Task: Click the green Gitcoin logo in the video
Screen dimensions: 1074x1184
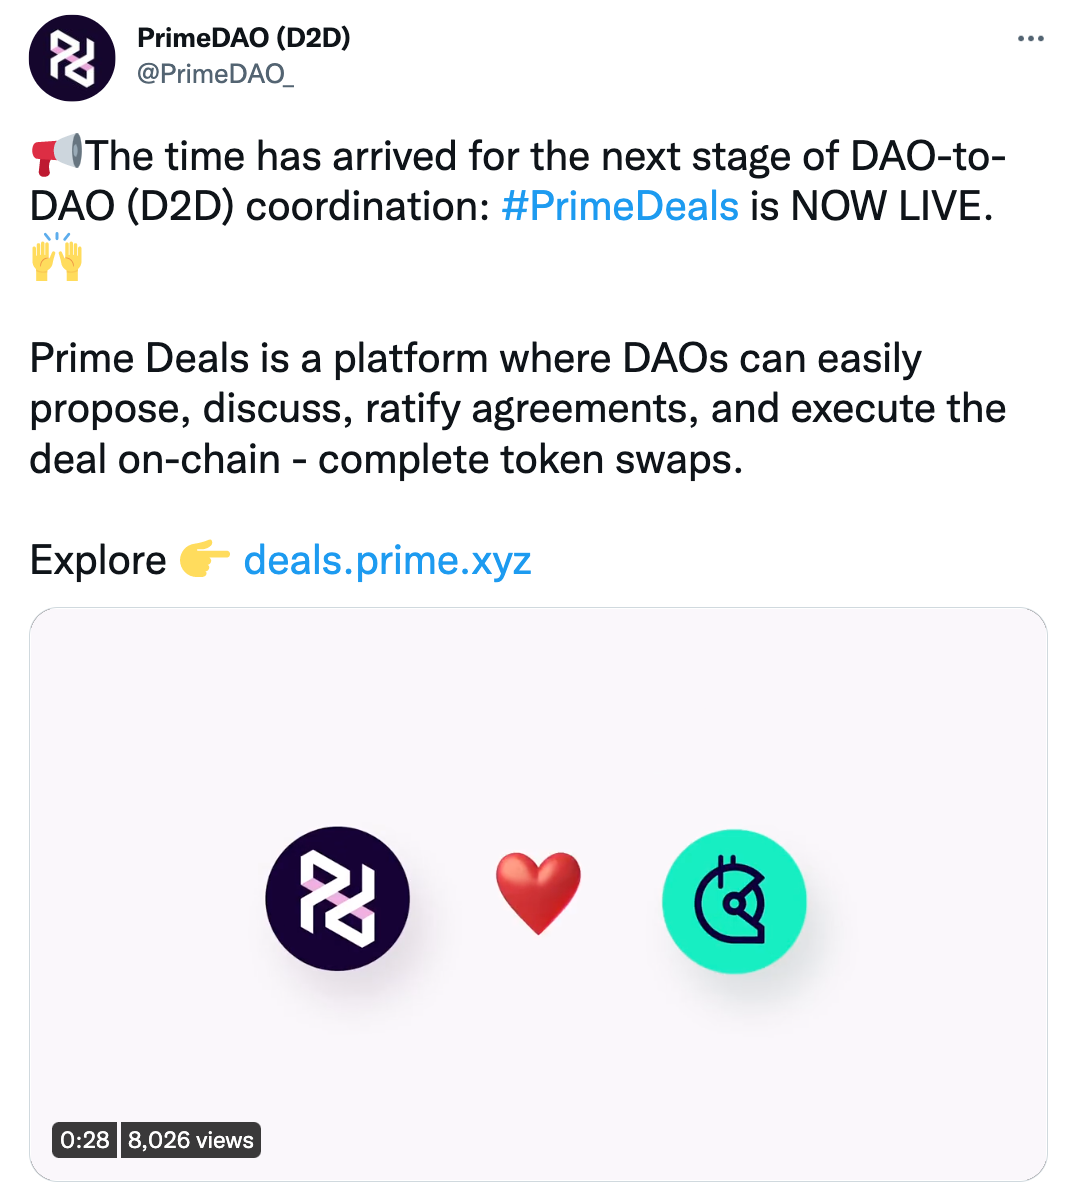Action: [x=734, y=900]
